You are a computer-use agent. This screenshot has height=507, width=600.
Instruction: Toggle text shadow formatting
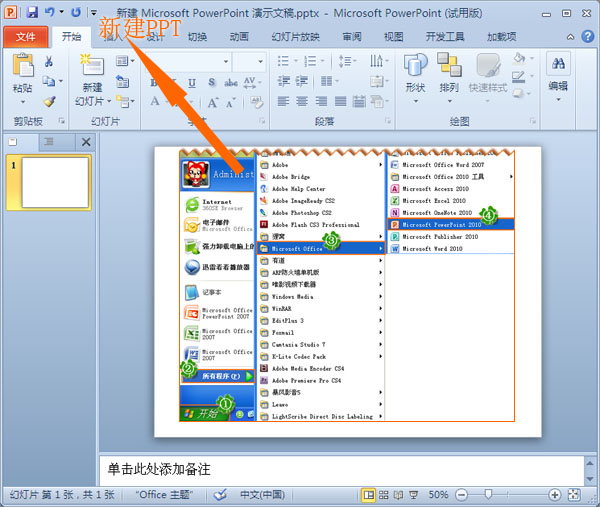pos(212,82)
